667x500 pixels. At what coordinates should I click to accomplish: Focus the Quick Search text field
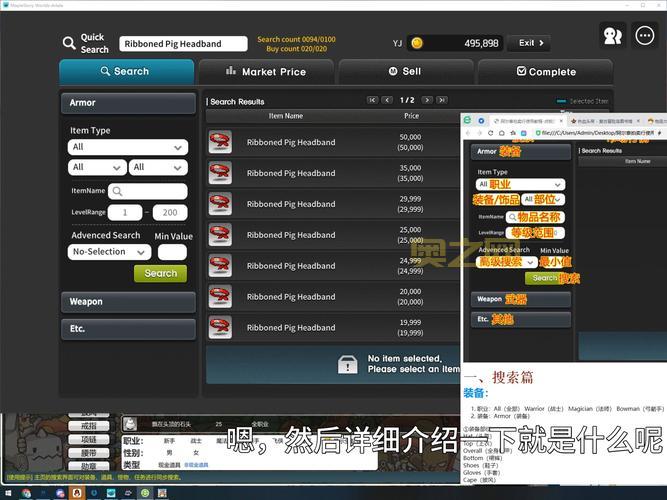click(x=183, y=44)
